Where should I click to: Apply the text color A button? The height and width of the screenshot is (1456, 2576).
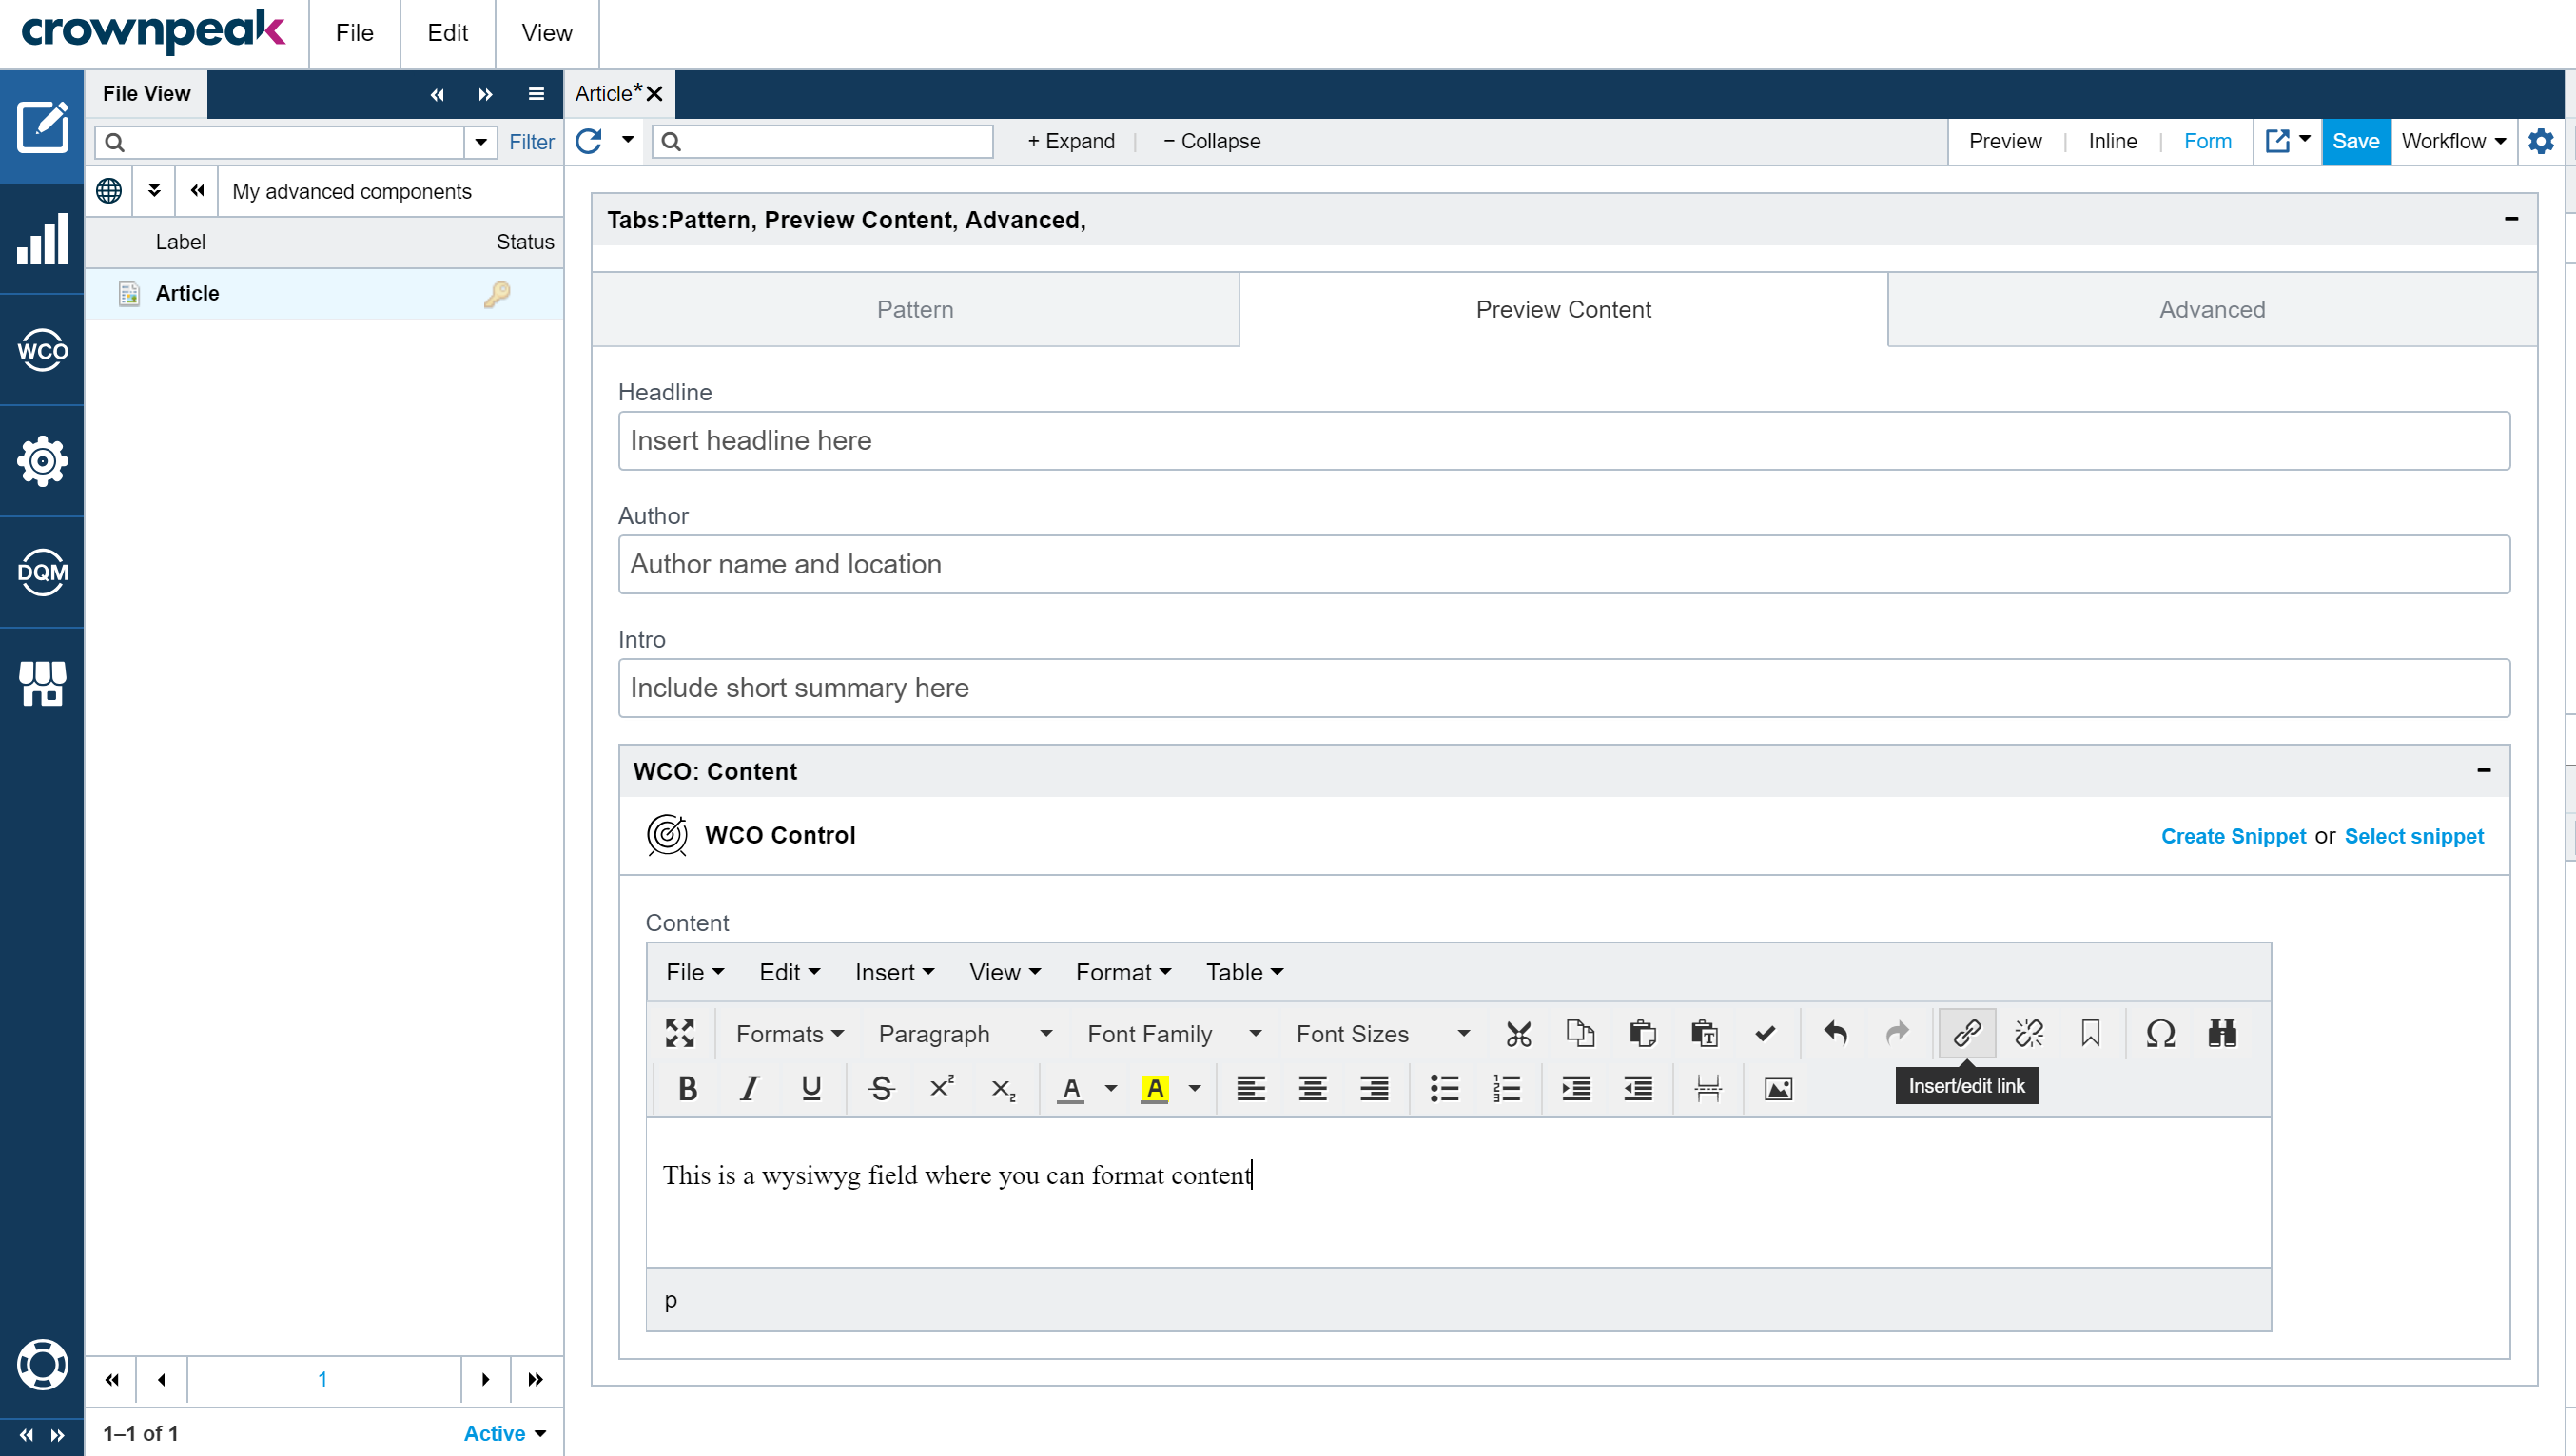[x=1071, y=1088]
